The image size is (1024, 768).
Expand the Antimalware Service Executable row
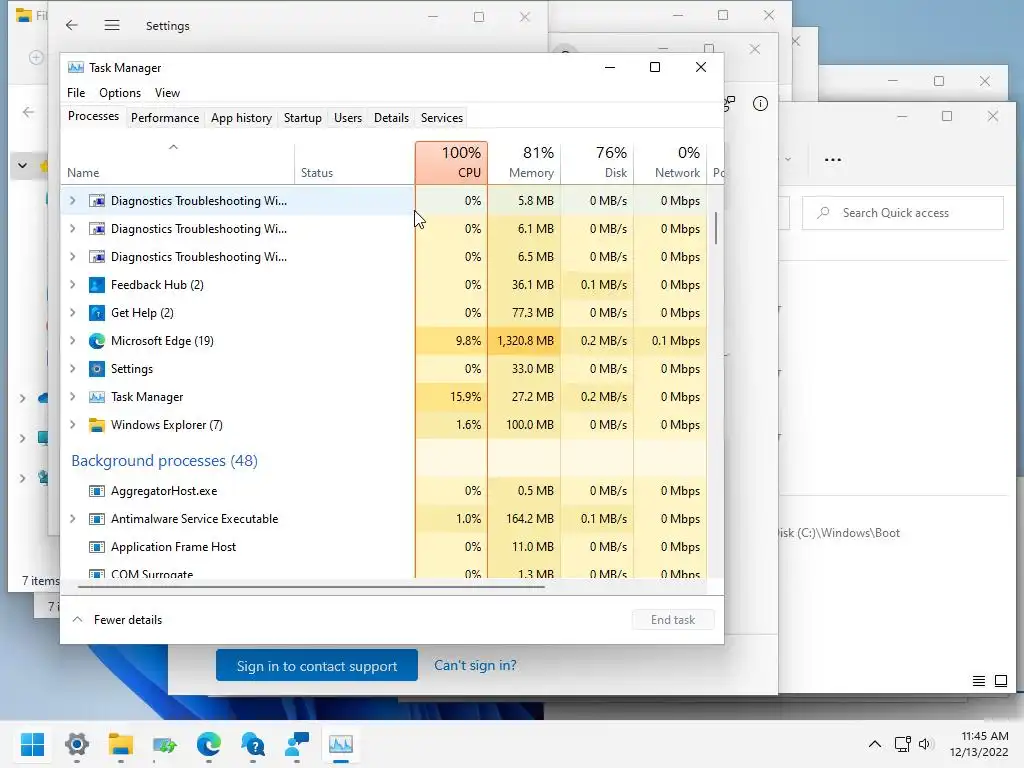[x=72, y=519]
